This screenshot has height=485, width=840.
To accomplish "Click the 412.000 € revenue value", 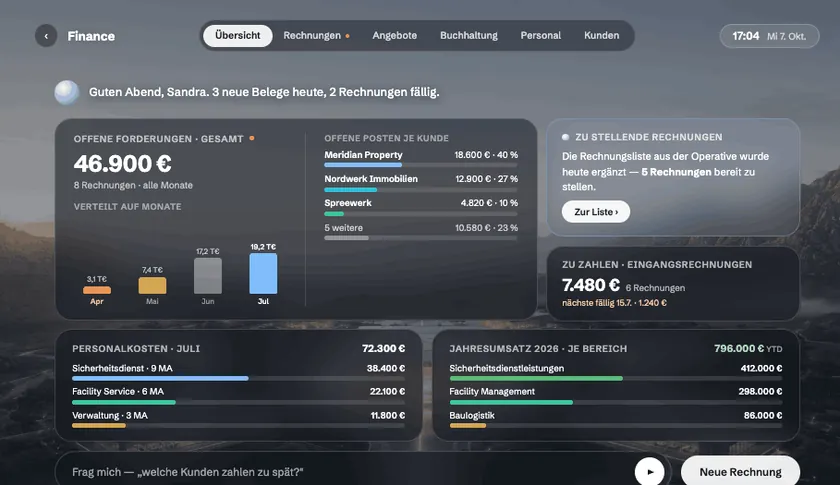I will pos(761,368).
